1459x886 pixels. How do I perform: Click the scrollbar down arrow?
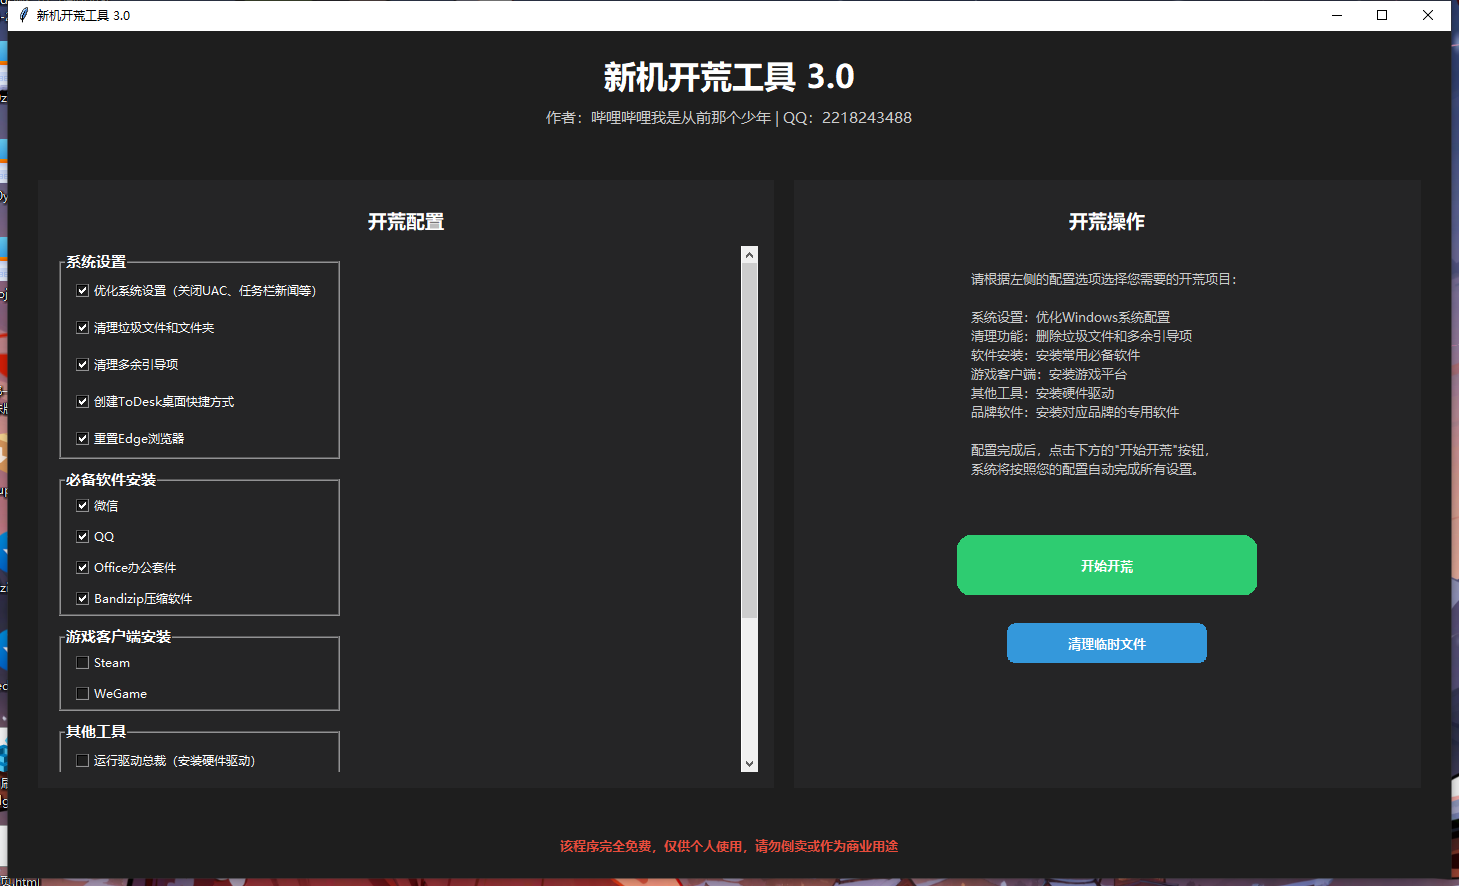pyautogui.click(x=749, y=763)
